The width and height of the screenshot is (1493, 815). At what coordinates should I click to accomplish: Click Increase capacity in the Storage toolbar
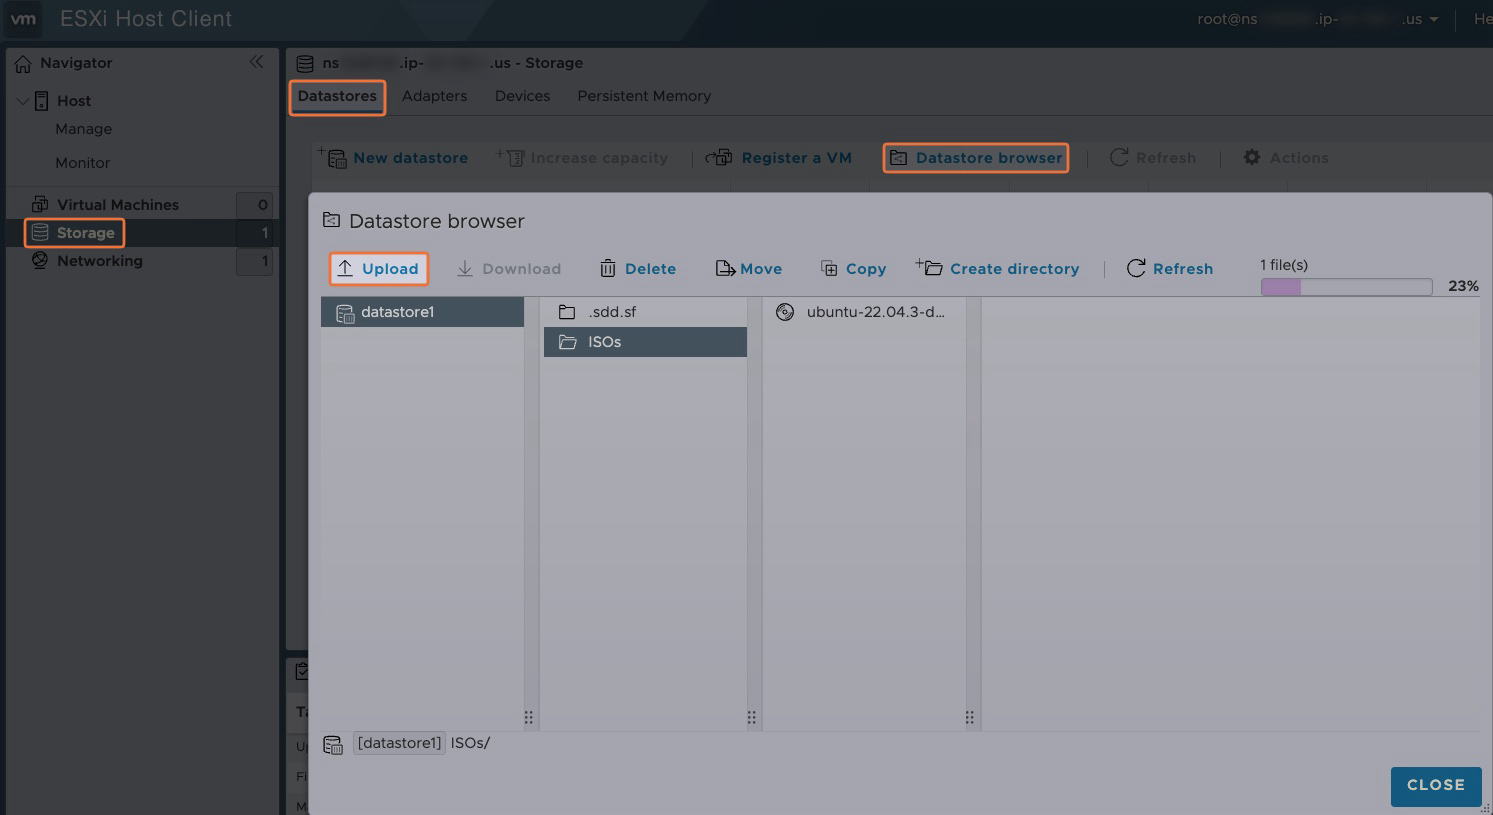pyautogui.click(x=582, y=158)
